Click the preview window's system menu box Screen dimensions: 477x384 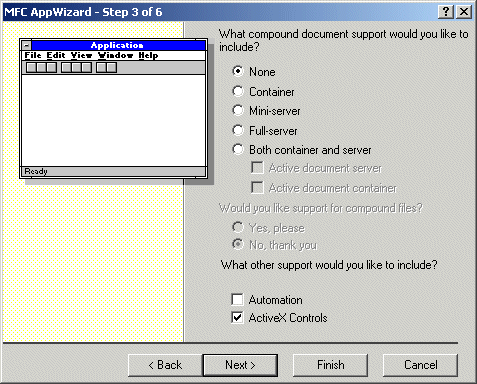coord(26,45)
